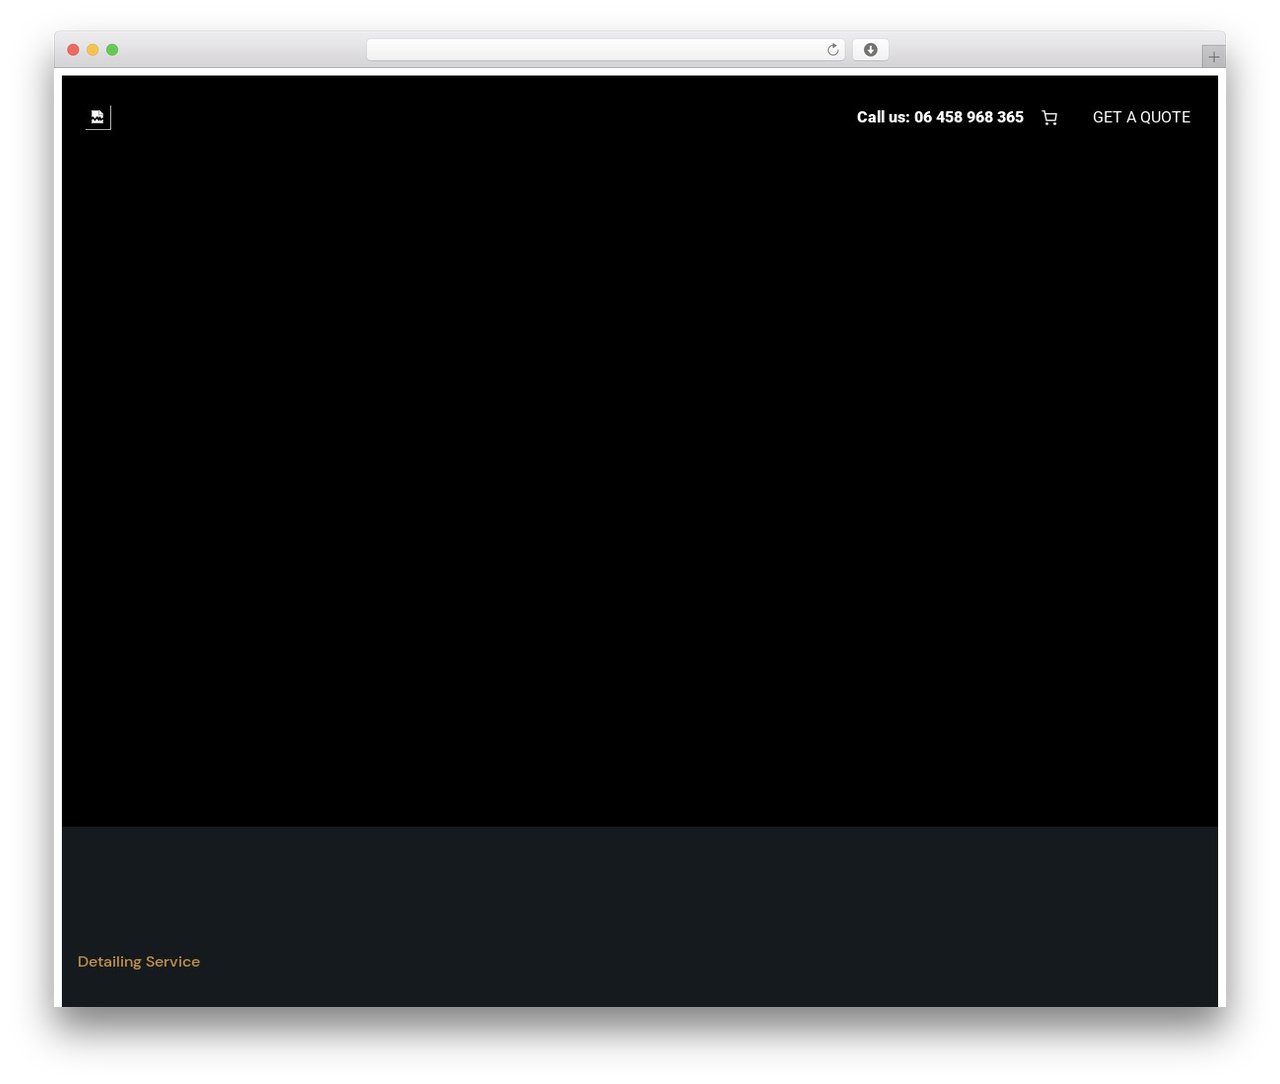Focus the browser address bar

[x=605, y=50]
